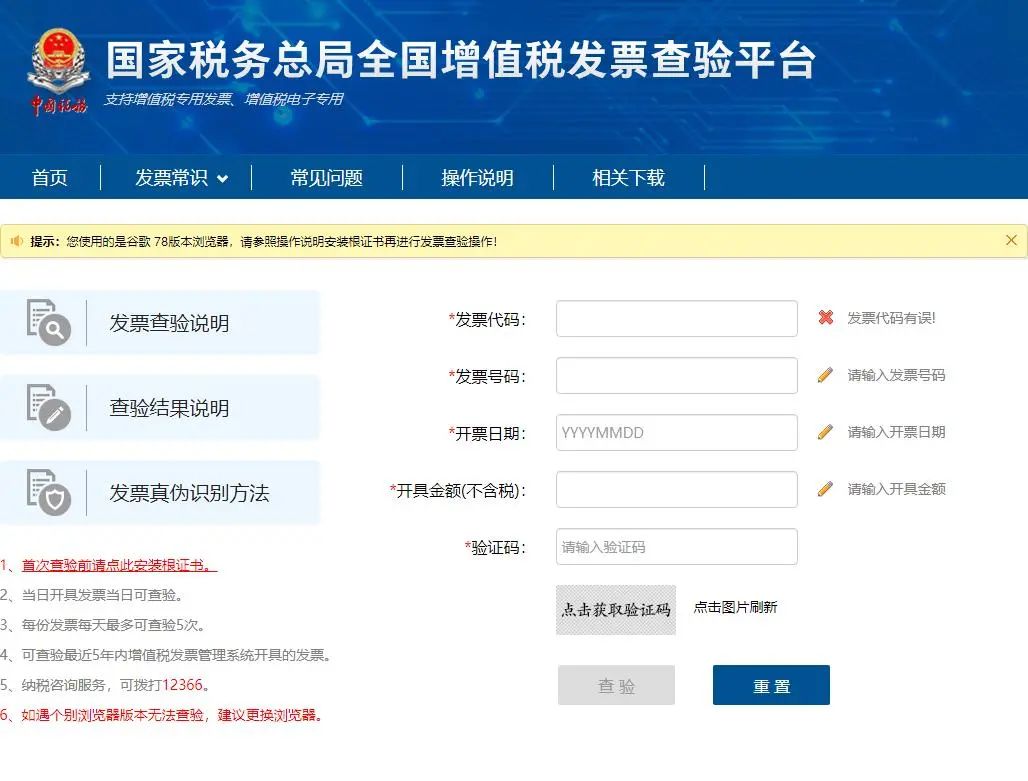This screenshot has height=781, width=1028.
Task: Click the pencil icon next to 请输入开具金额
Action: coord(825,489)
